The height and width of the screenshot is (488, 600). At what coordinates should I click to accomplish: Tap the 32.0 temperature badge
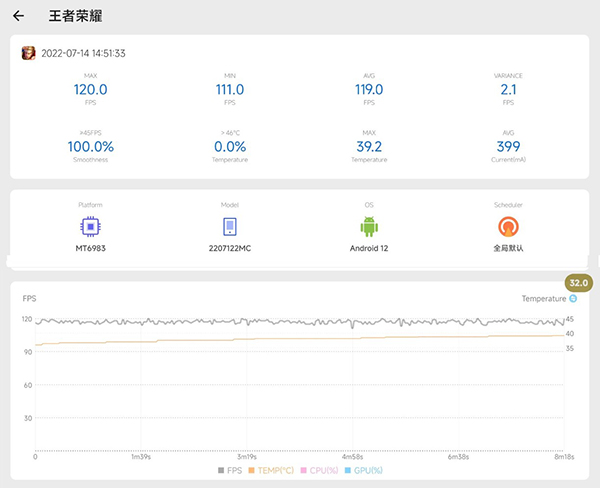click(579, 282)
